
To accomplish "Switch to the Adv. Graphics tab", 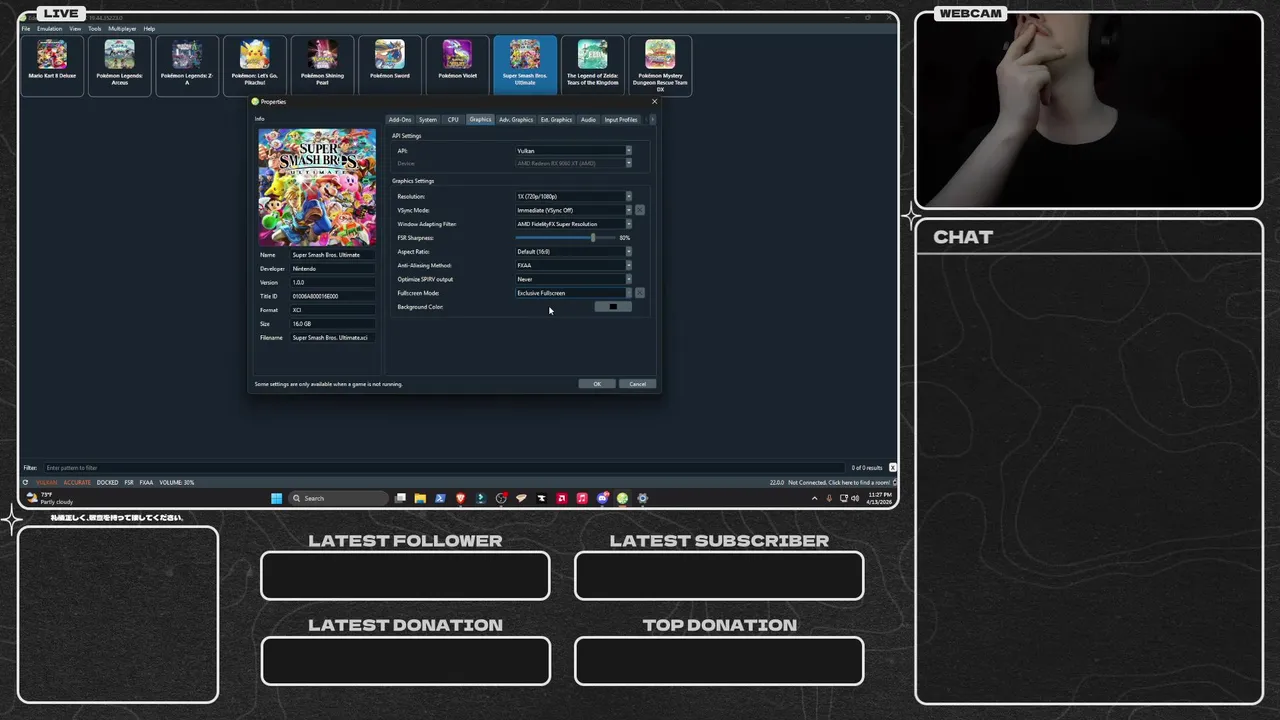I will click(516, 120).
